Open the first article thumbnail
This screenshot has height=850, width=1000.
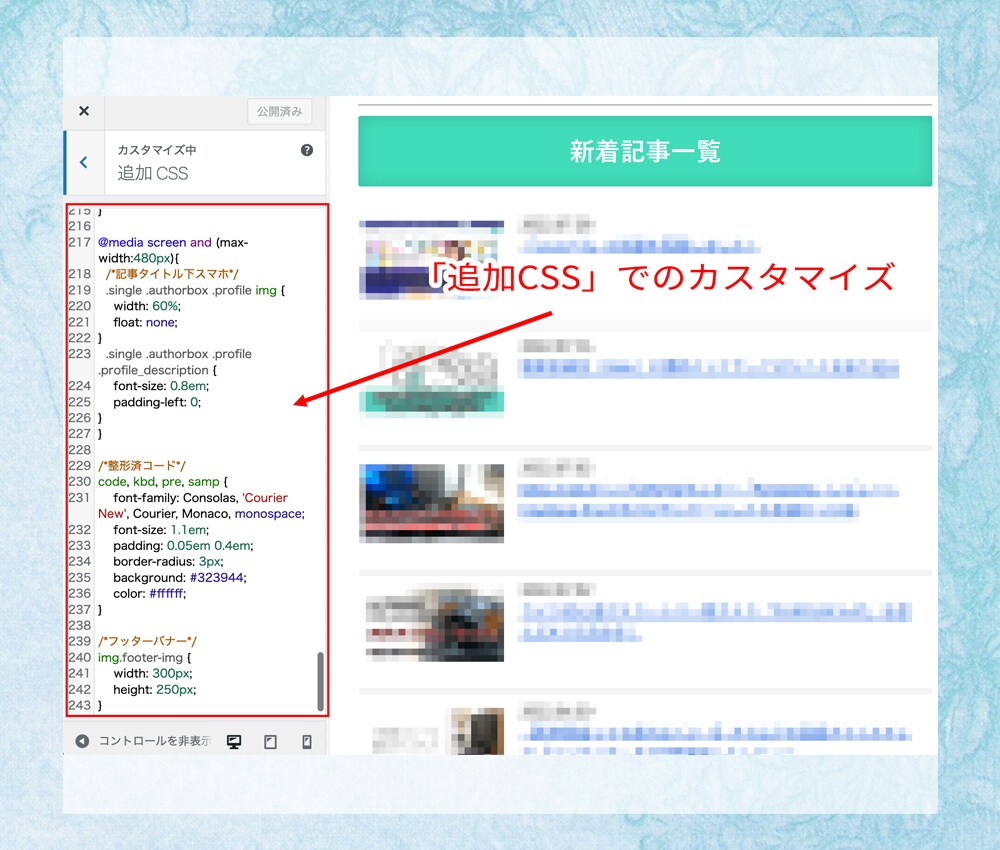point(432,260)
